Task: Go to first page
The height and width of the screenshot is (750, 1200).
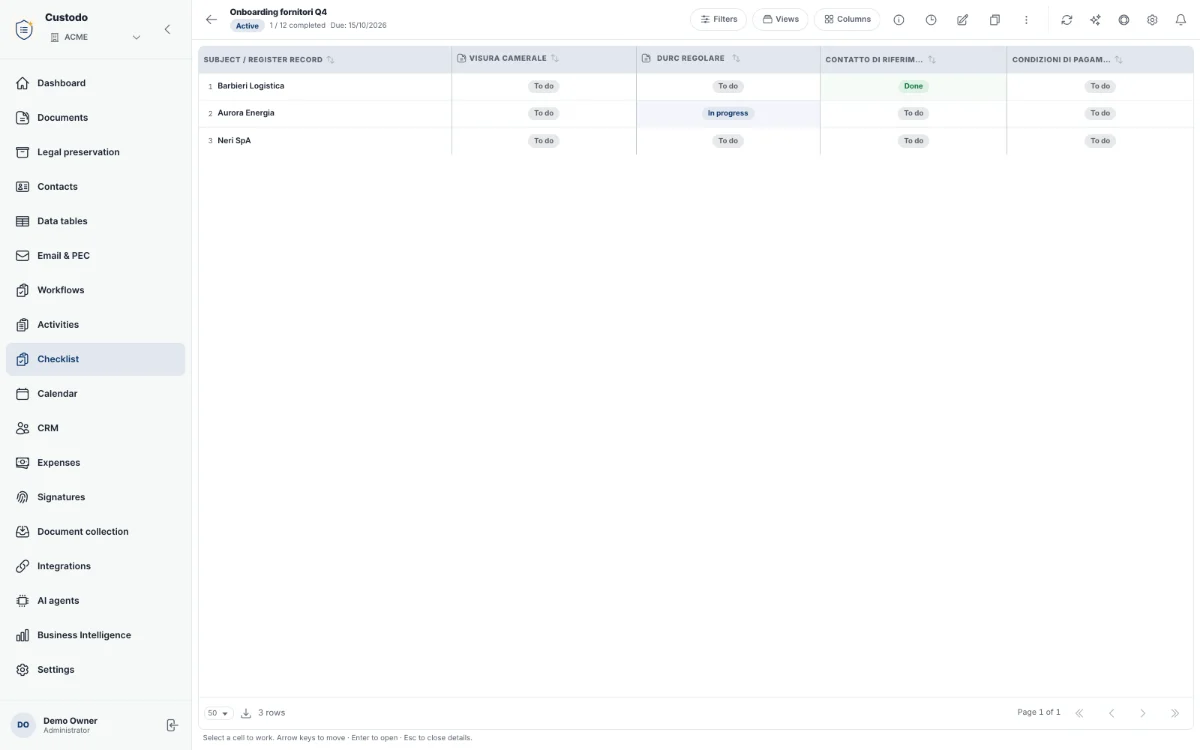Action: point(1079,713)
